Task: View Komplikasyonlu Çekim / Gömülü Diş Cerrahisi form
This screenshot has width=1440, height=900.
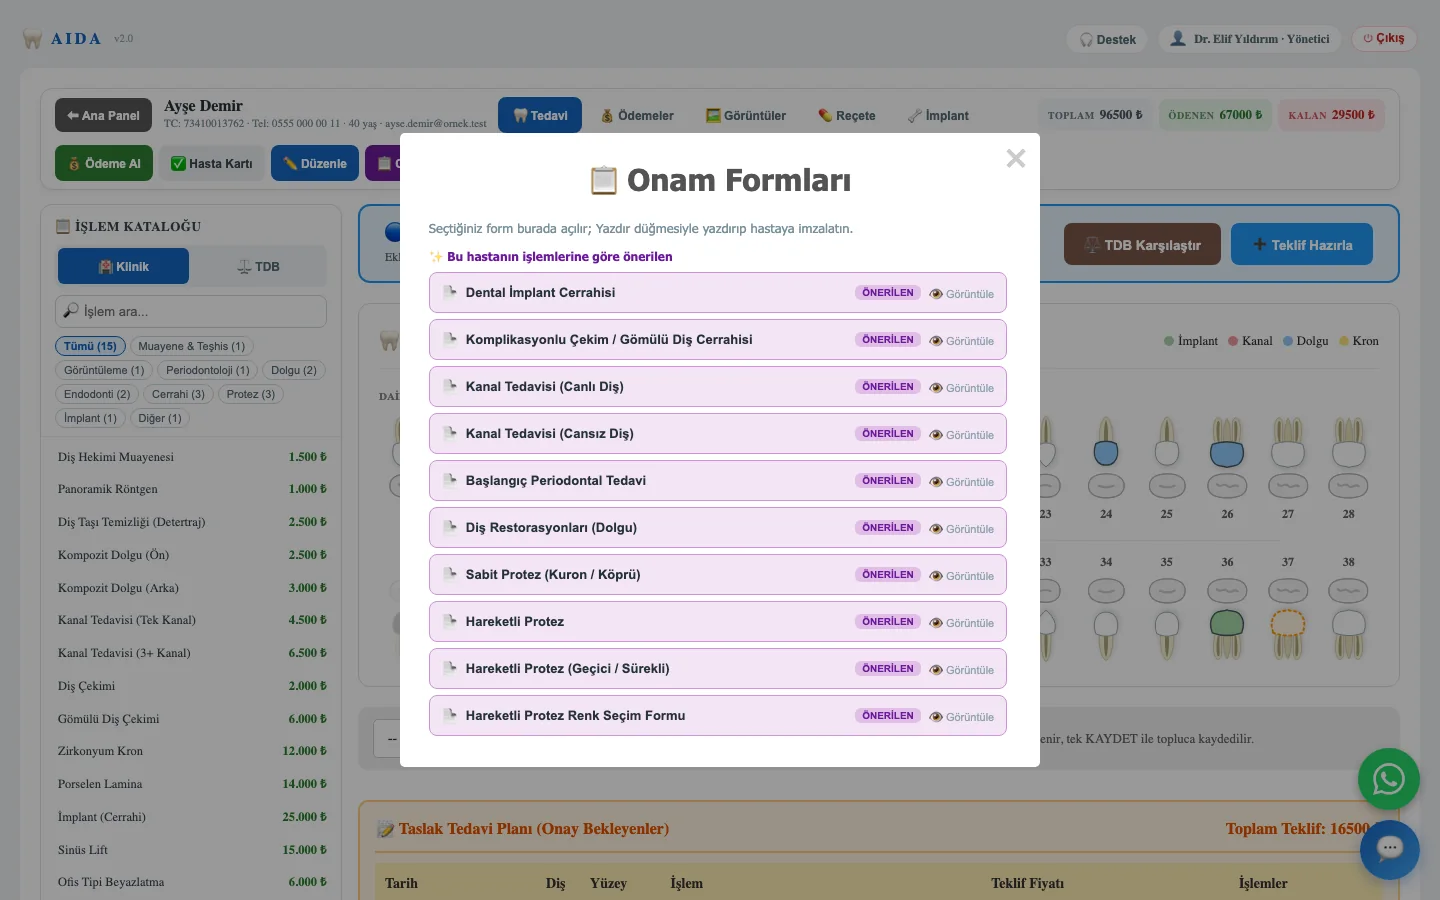Action: 962,341
